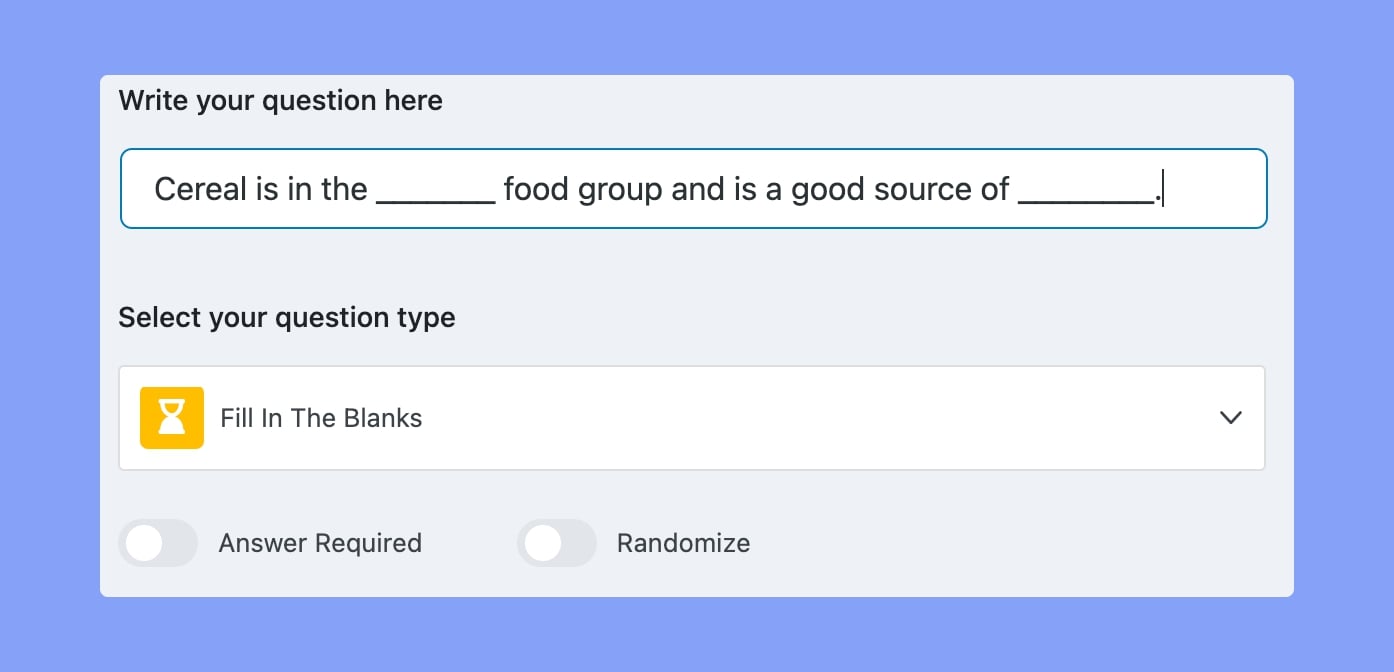Image resolution: width=1394 pixels, height=672 pixels.
Task: Click the "Write your question here" heading
Action: (x=280, y=101)
